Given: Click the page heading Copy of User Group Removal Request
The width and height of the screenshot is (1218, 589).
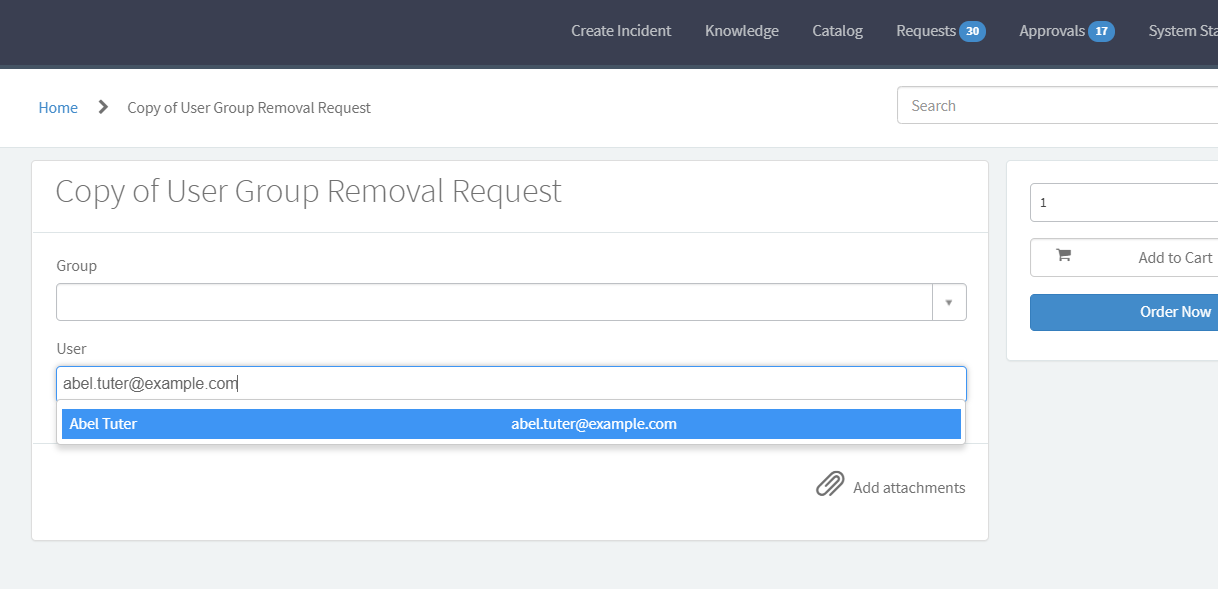Looking at the screenshot, I should 308,191.
